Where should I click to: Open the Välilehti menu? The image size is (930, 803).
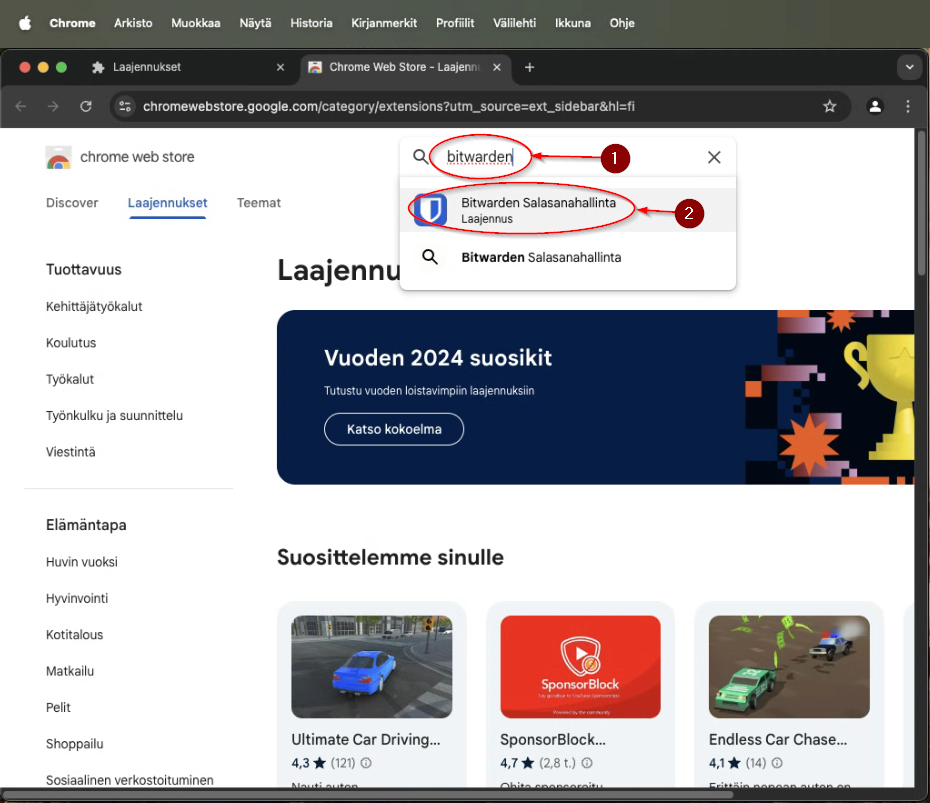pyautogui.click(x=514, y=23)
